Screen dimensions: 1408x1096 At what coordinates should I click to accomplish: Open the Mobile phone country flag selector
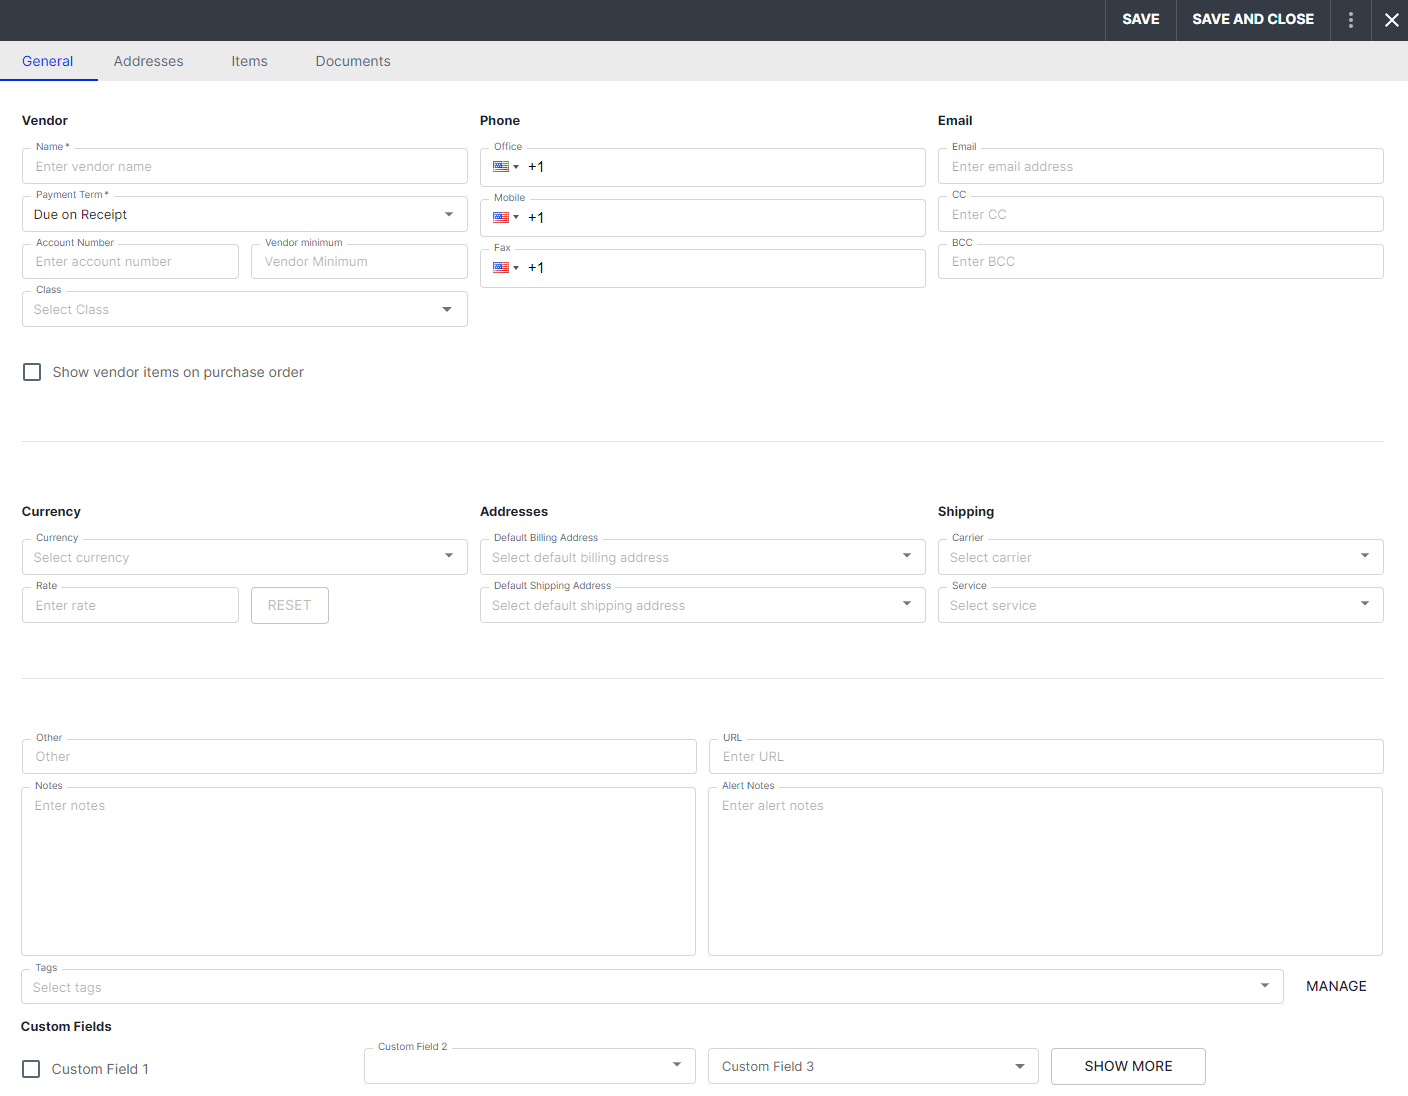(x=505, y=218)
